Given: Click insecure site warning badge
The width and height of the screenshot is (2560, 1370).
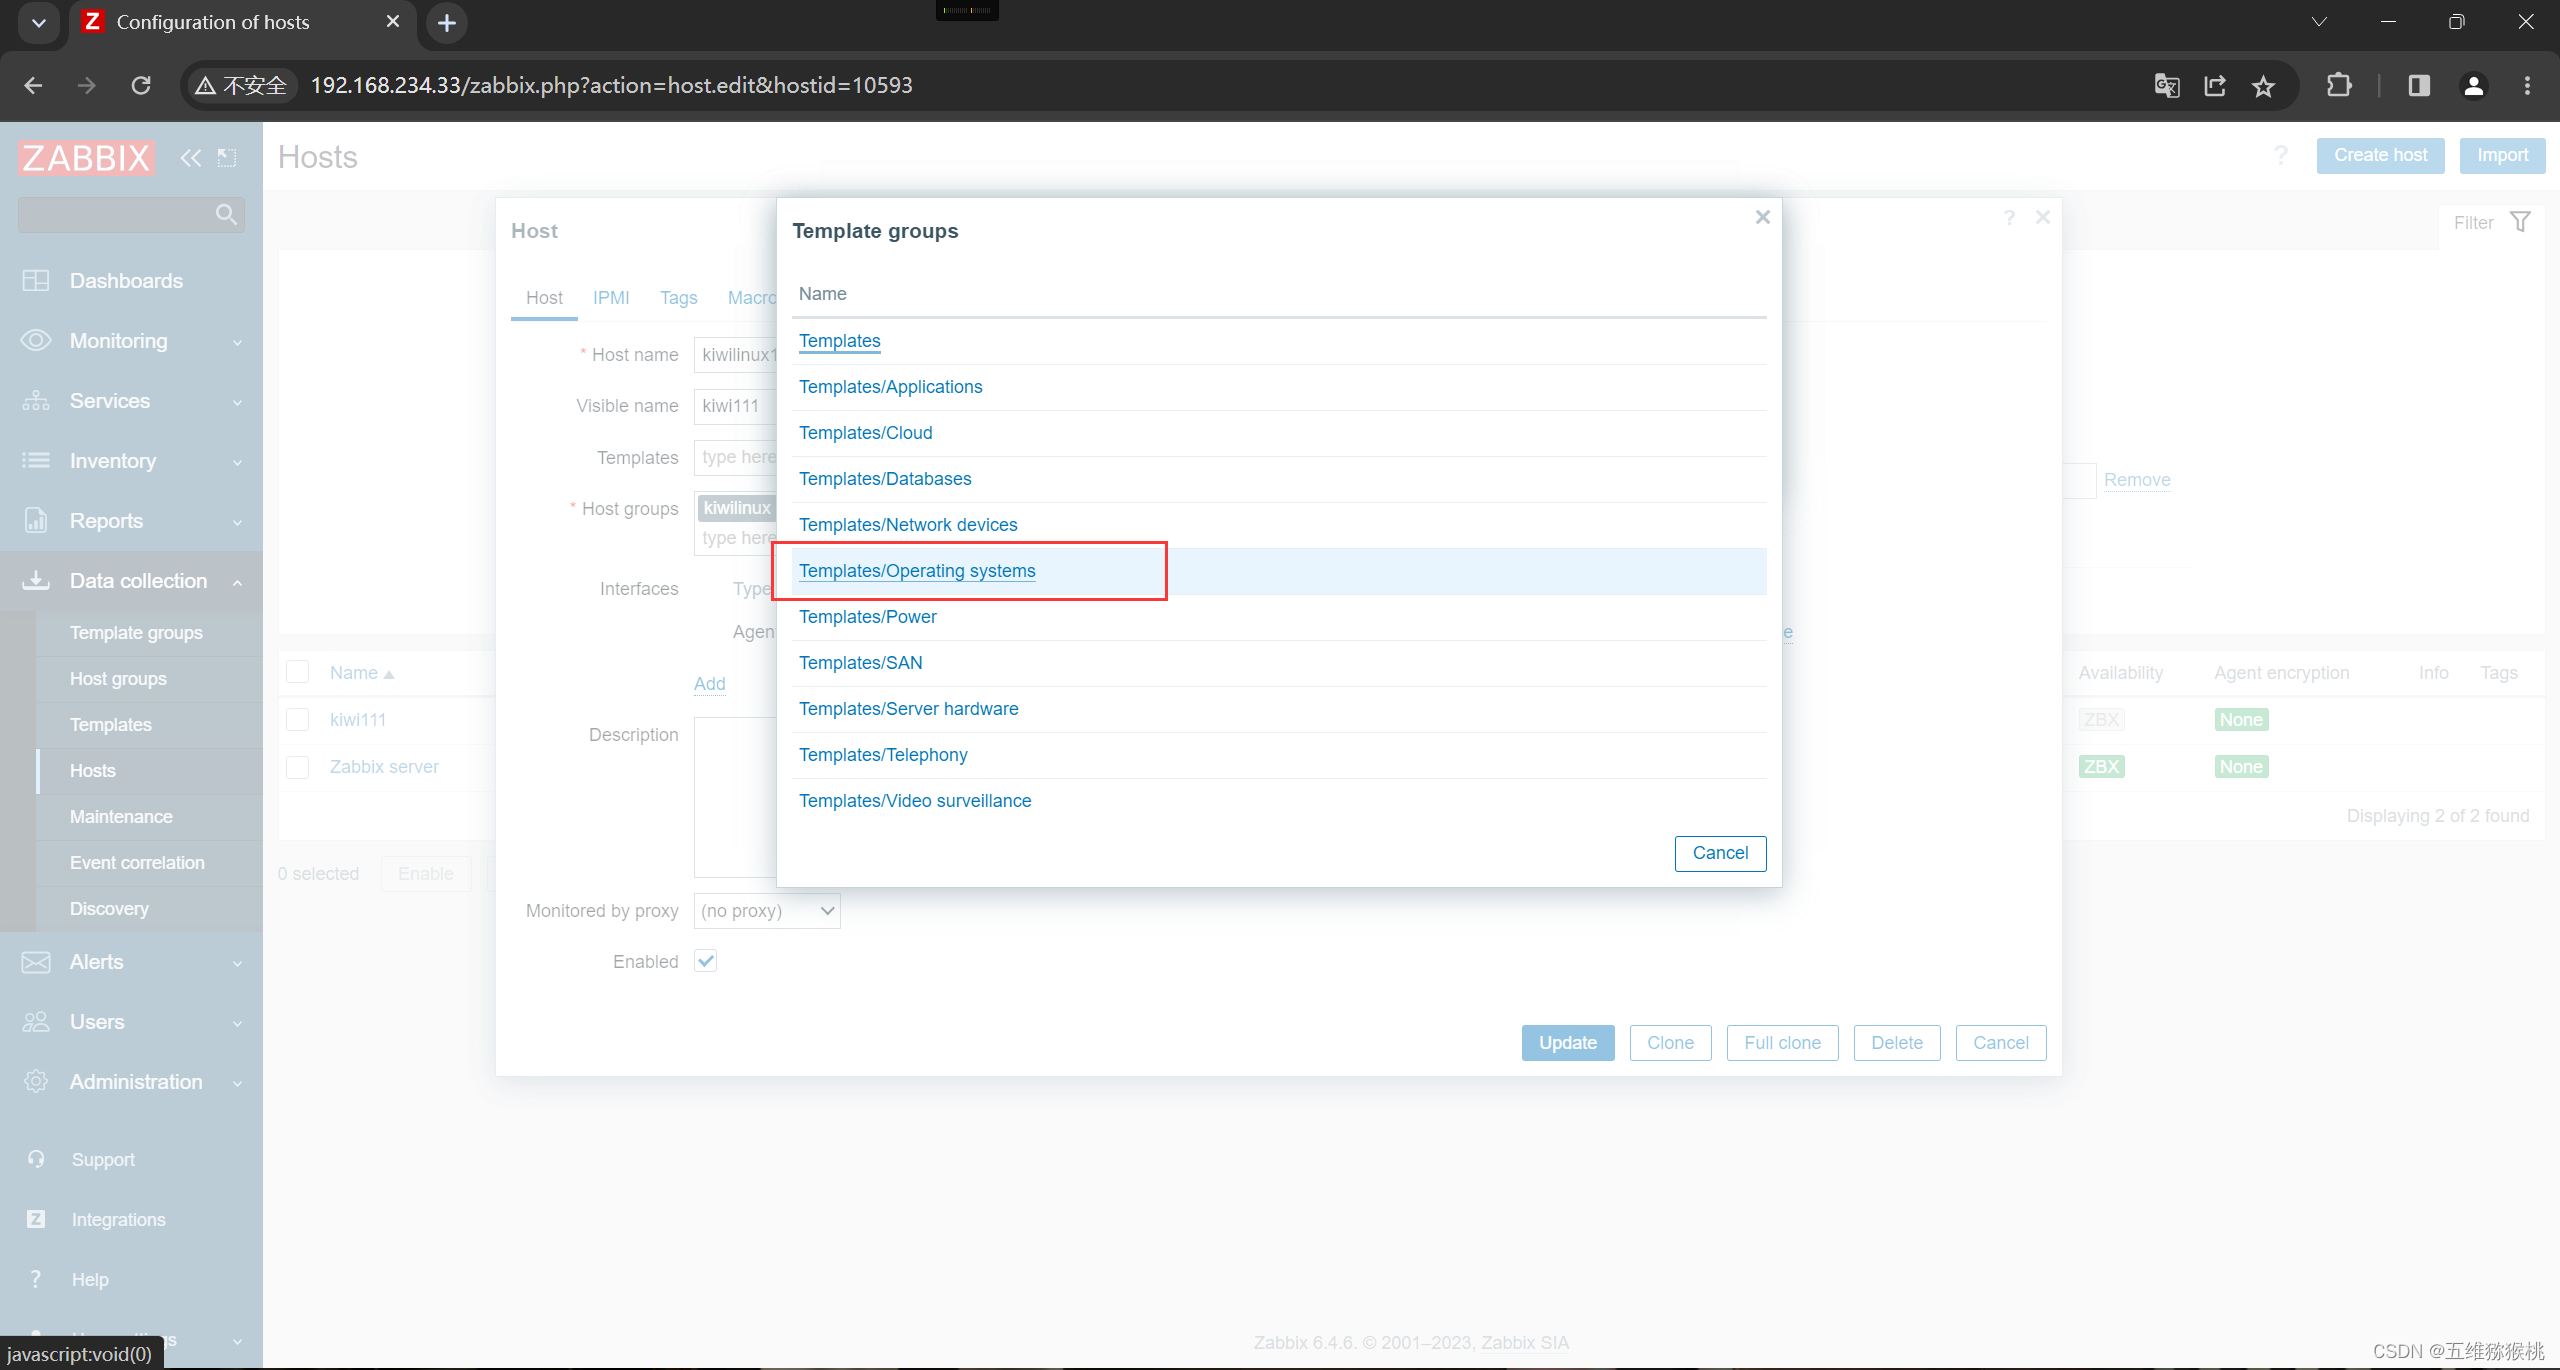Looking at the screenshot, I should pos(241,86).
